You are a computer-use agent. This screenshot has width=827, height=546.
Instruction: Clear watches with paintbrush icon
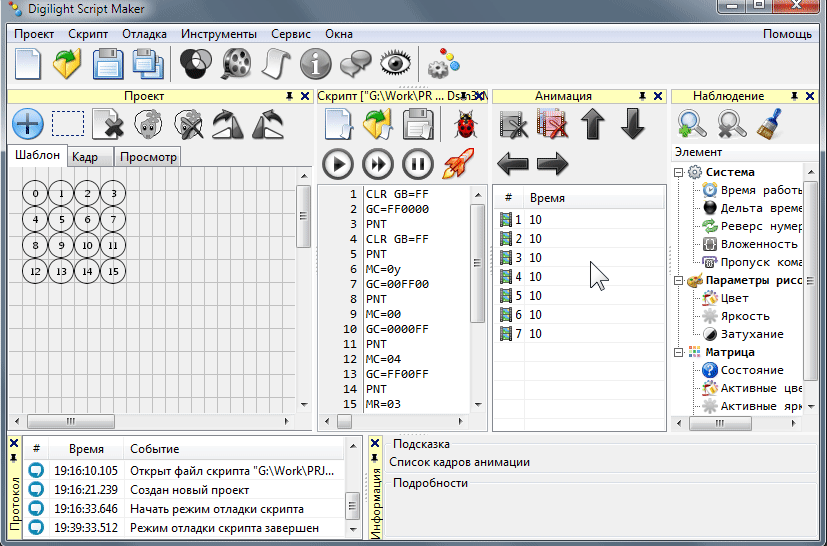pyautogui.click(x=770, y=124)
